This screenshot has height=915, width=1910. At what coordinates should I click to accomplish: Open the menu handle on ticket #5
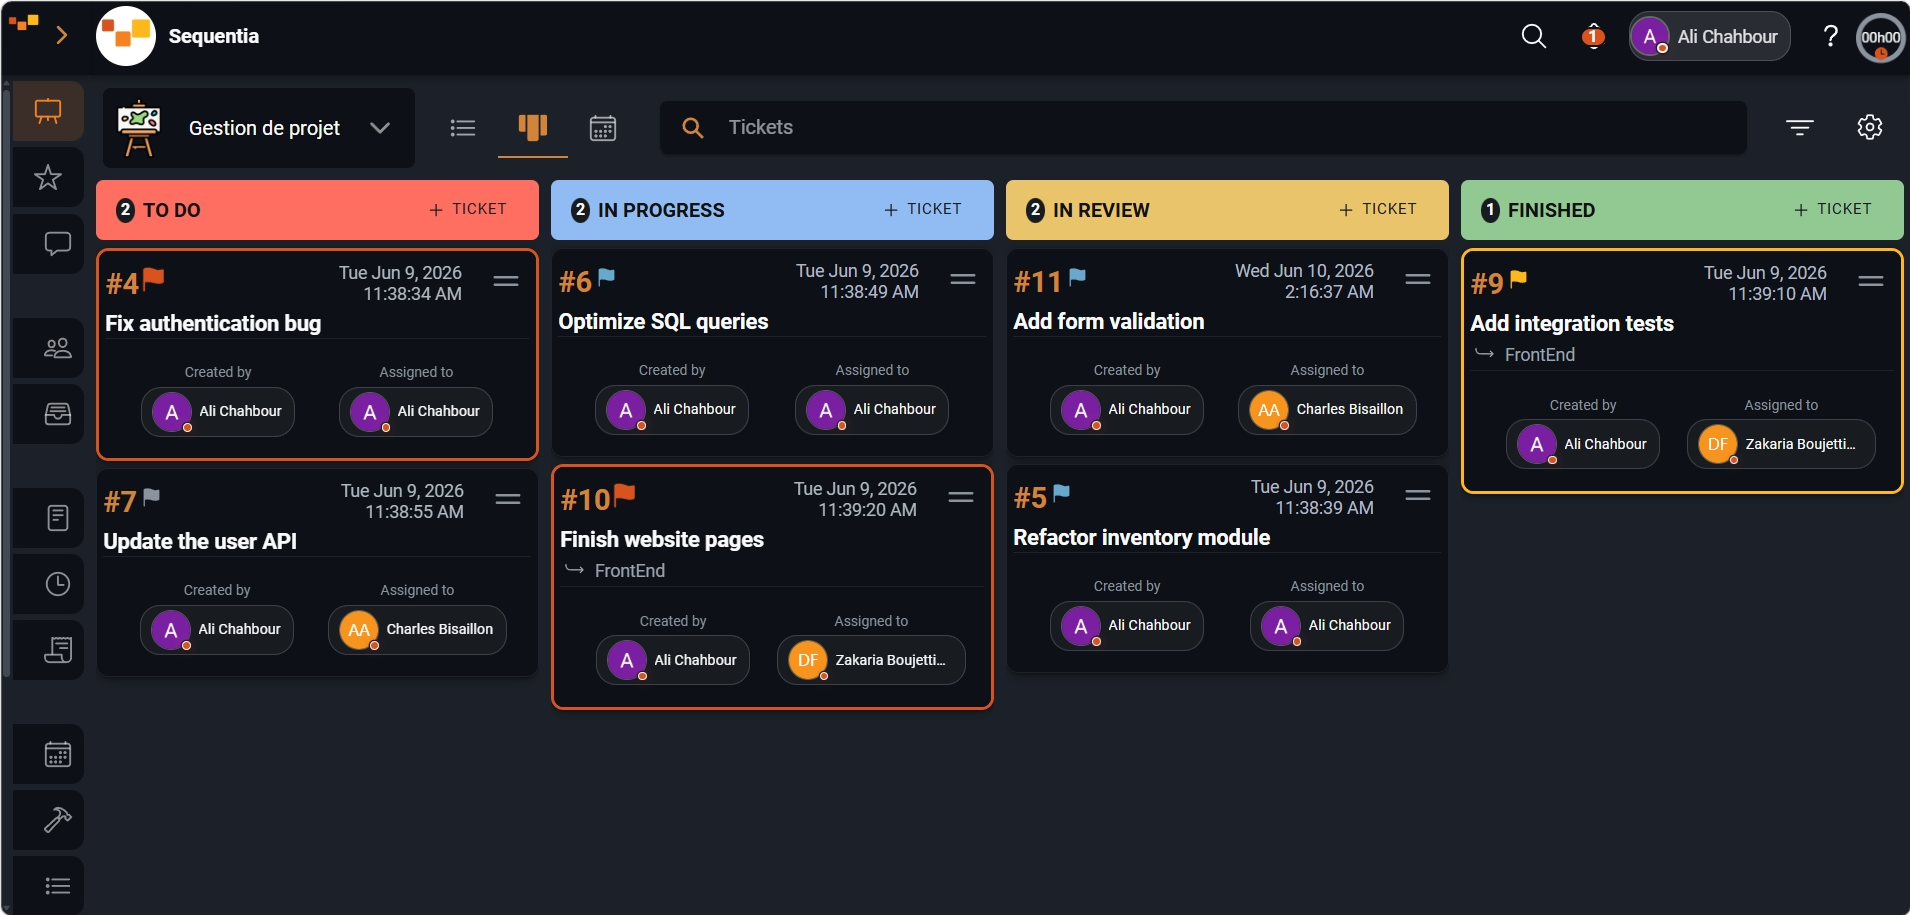pyautogui.click(x=1418, y=496)
